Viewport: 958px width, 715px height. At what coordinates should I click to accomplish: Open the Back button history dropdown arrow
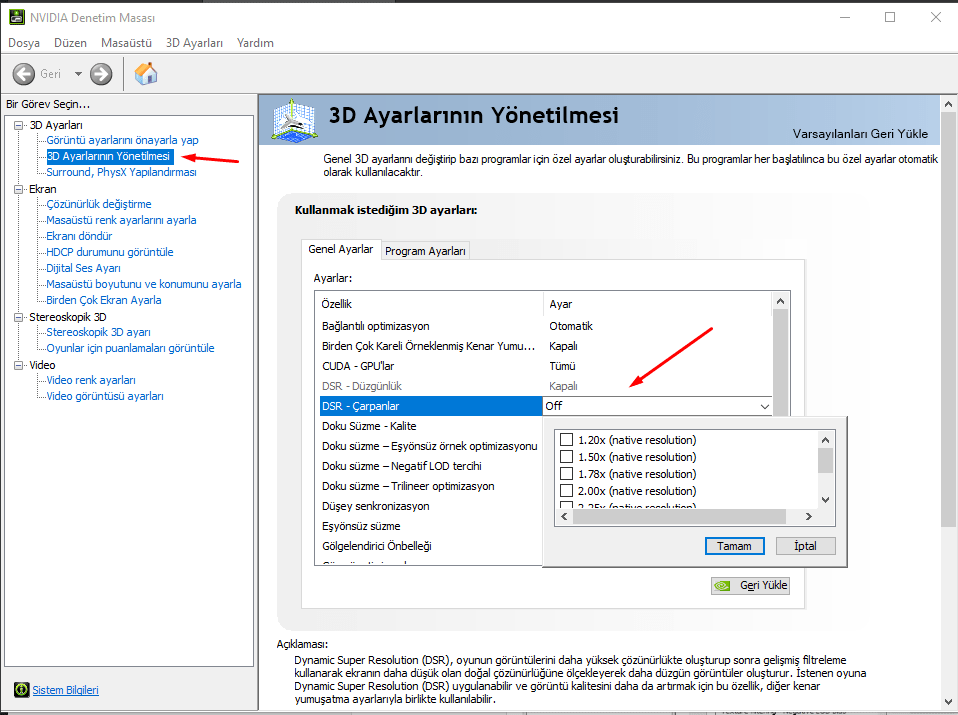click(x=78, y=74)
